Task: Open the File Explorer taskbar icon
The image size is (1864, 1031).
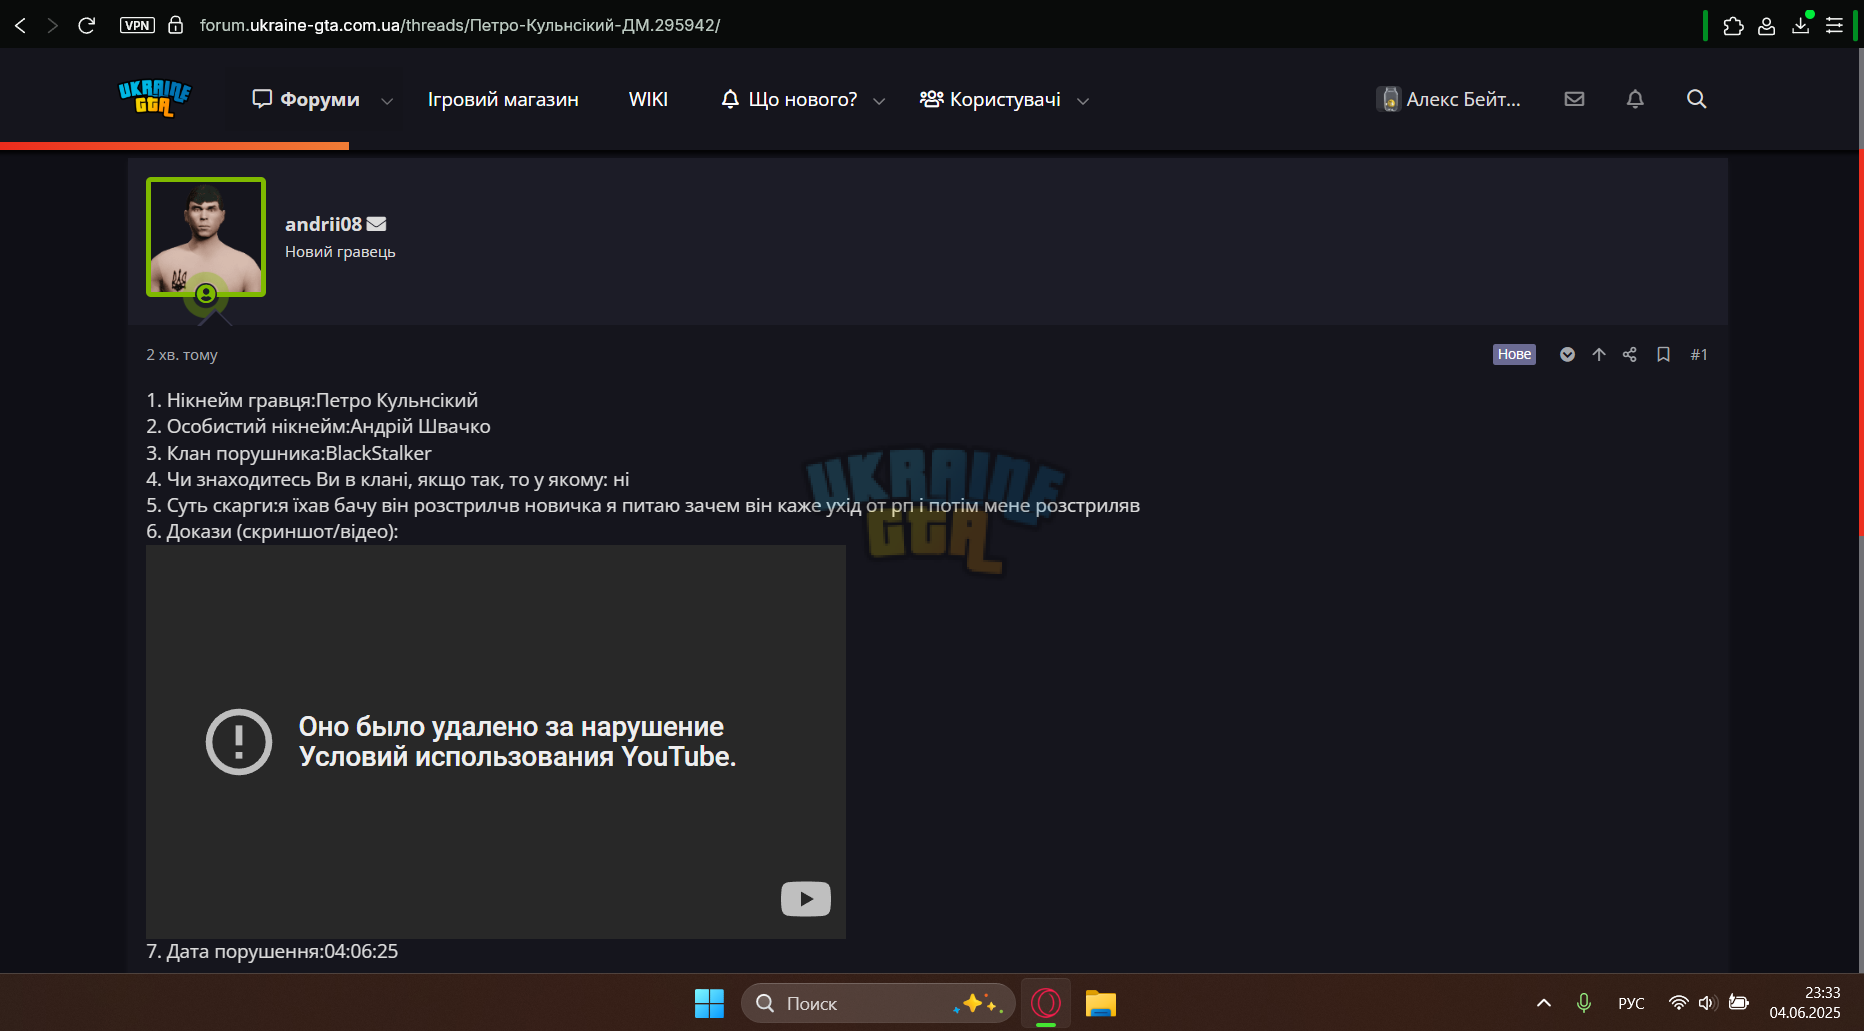Action: [1101, 1003]
